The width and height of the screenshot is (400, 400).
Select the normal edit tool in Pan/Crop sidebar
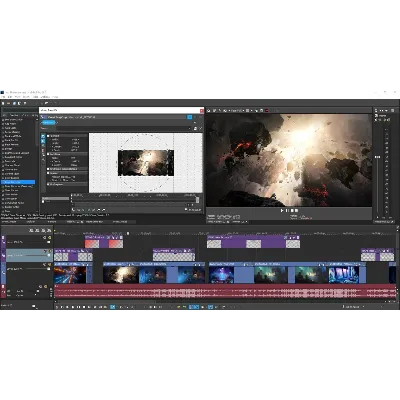[43, 141]
